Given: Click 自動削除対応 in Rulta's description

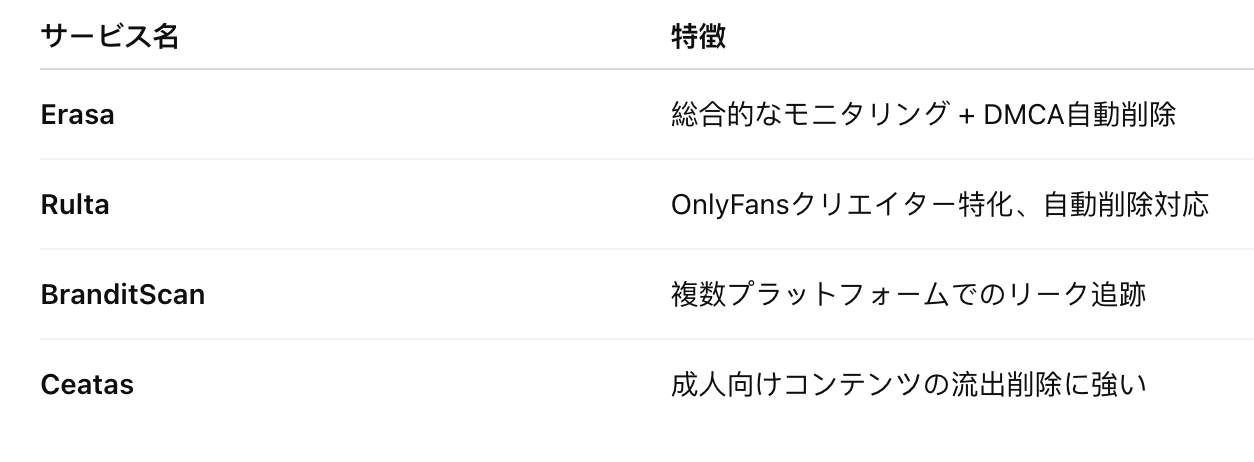Looking at the screenshot, I should [x=1126, y=205].
